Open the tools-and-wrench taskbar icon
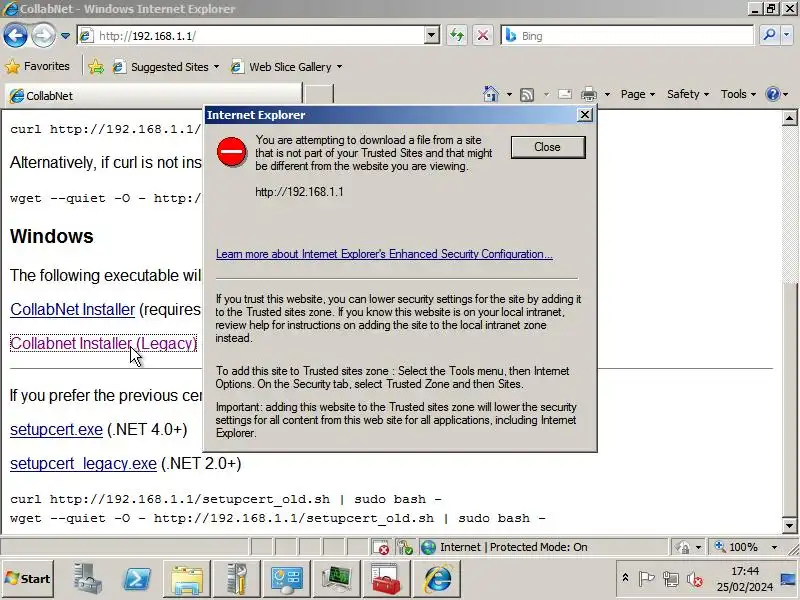Viewport: 800px width, 600px height. point(237,579)
